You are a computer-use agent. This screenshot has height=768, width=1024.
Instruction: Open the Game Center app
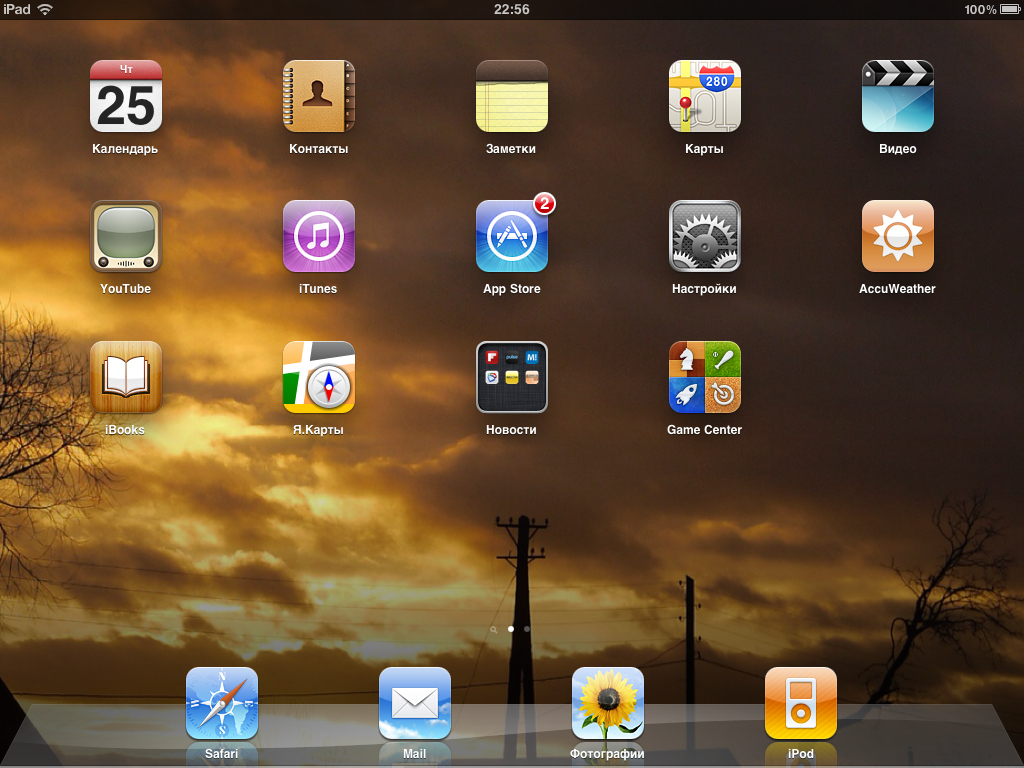pos(705,378)
